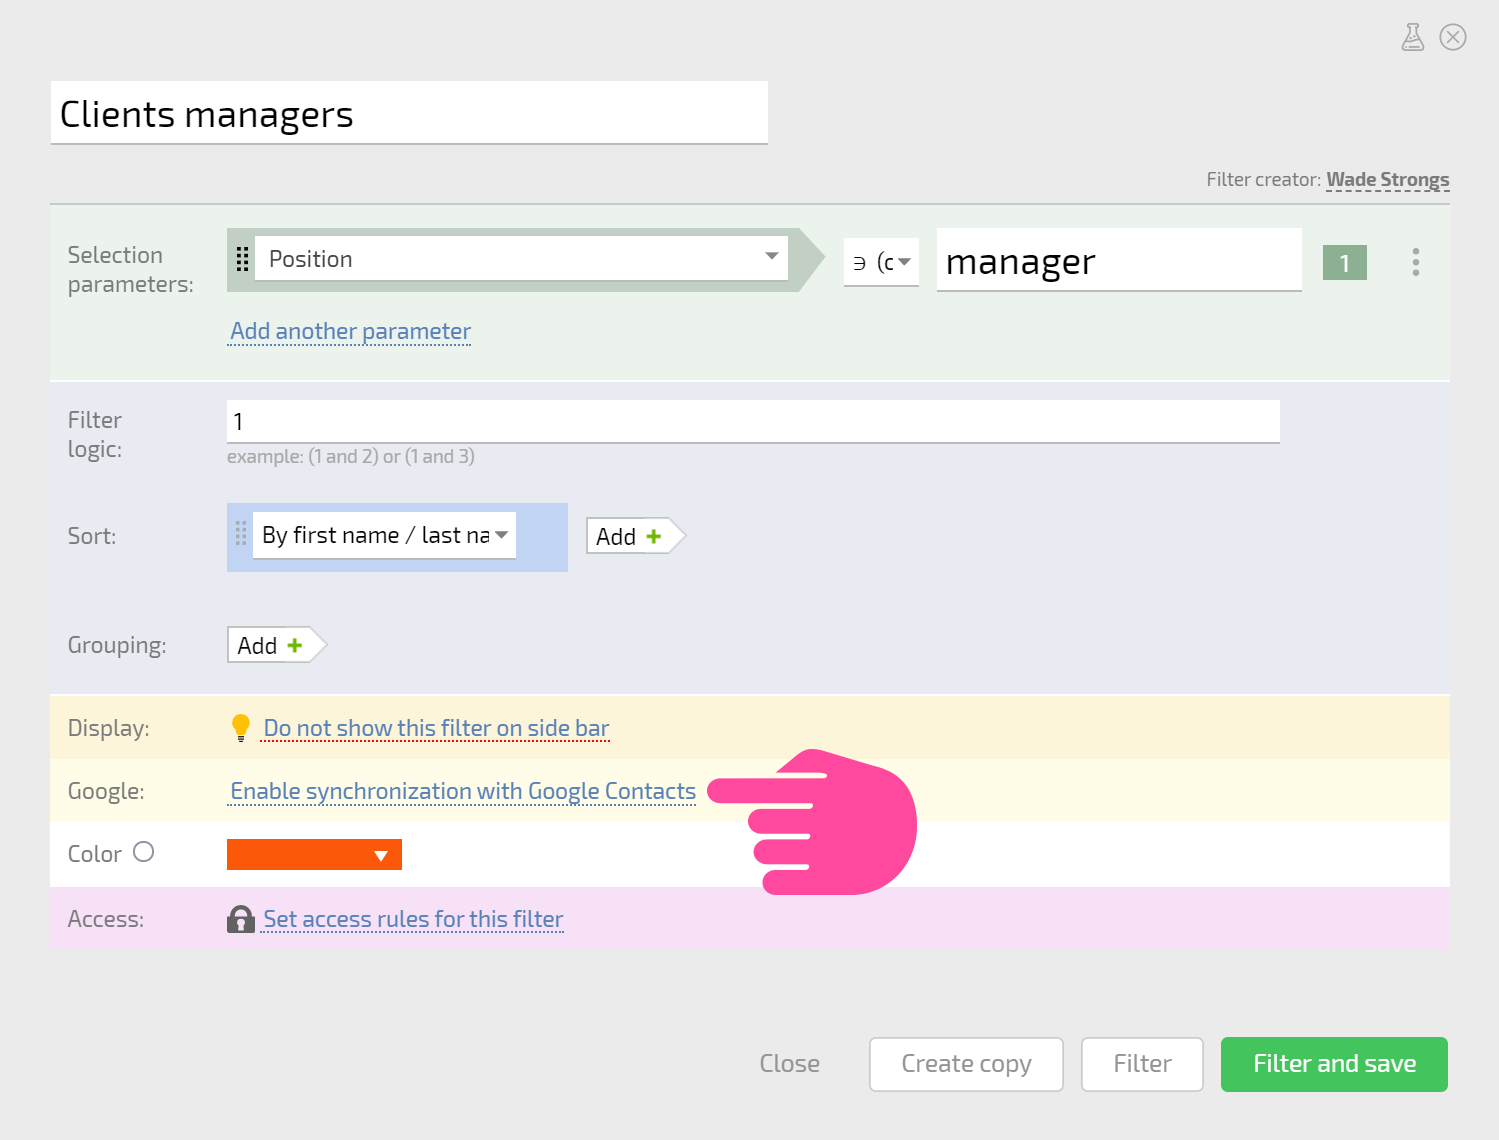
Task: Click the Filter logic input field
Action: [753, 421]
